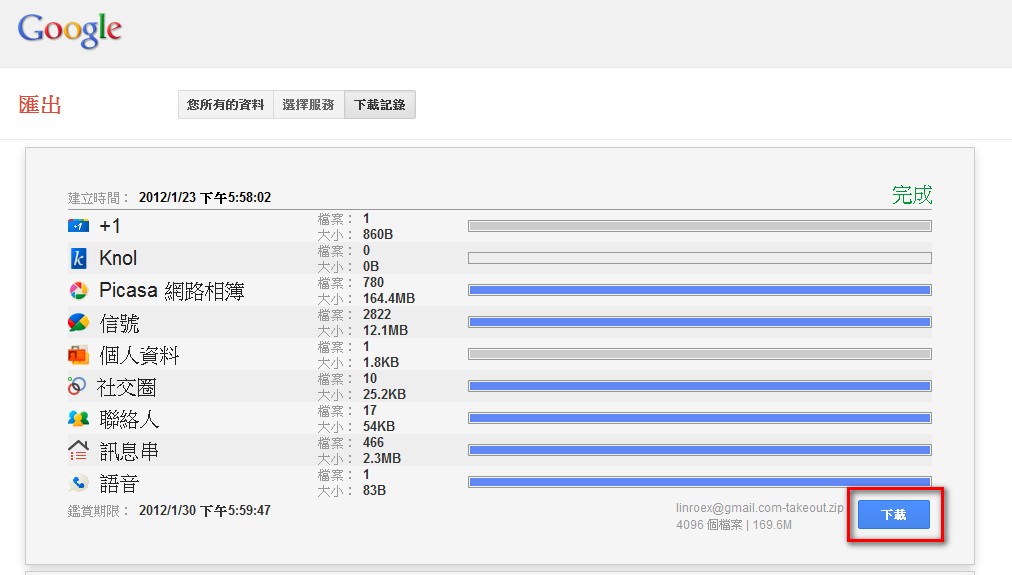Click the +1 progress bar
This screenshot has height=575, width=1012.
pyautogui.click(x=700, y=226)
